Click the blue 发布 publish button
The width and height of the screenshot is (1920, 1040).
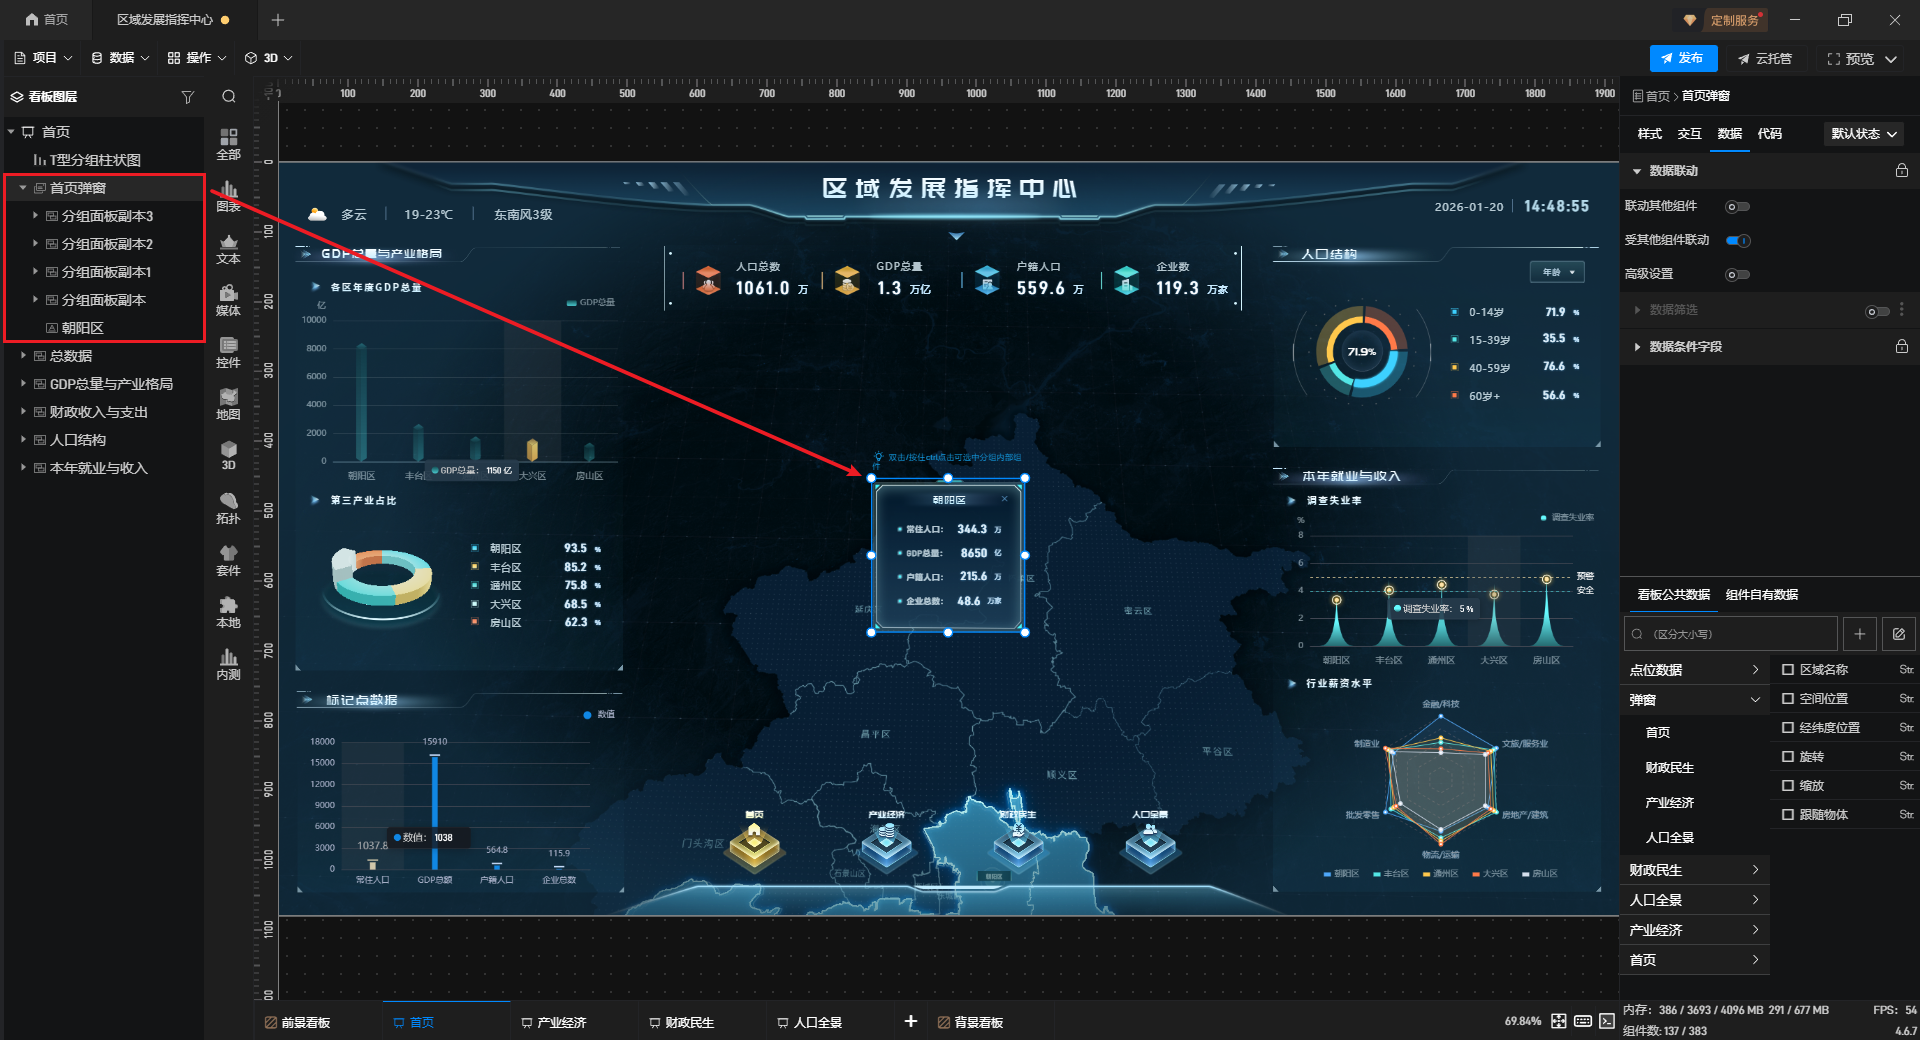tap(1683, 59)
